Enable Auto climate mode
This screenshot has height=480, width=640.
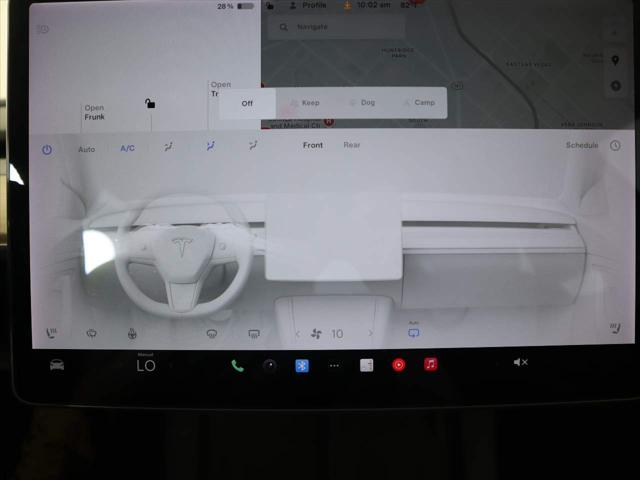coord(87,149)
